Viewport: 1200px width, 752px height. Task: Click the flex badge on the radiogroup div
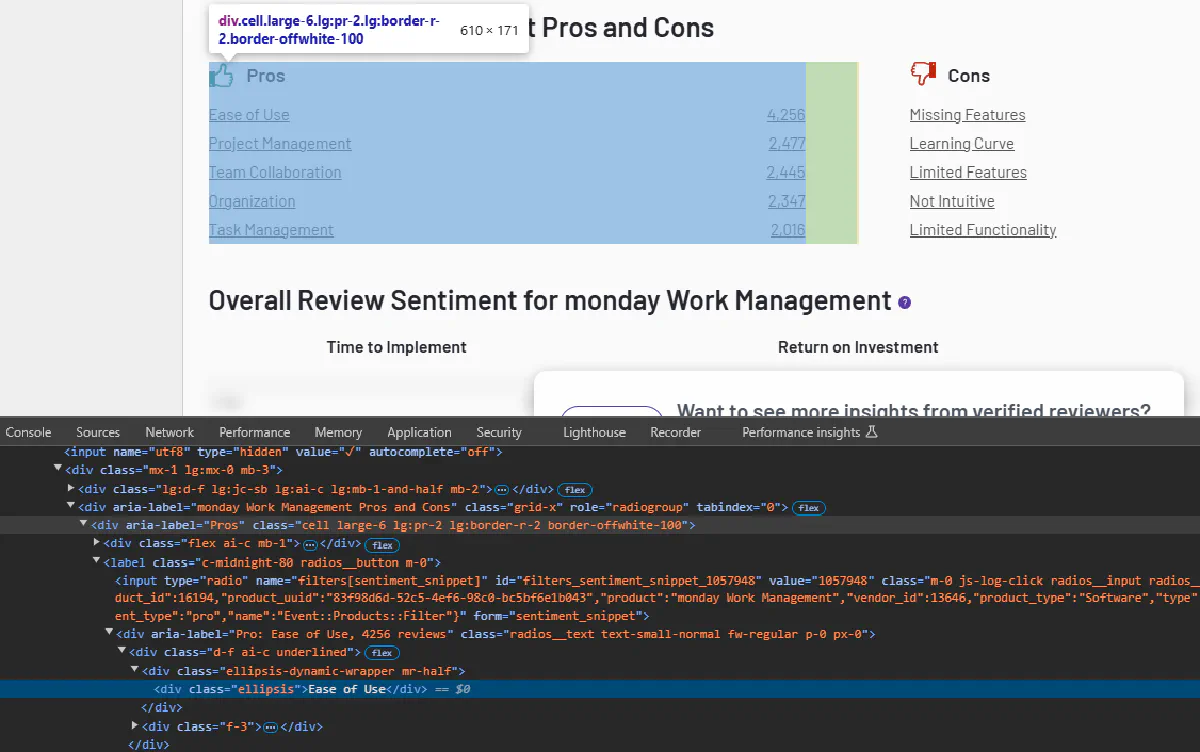click(808, 508)
